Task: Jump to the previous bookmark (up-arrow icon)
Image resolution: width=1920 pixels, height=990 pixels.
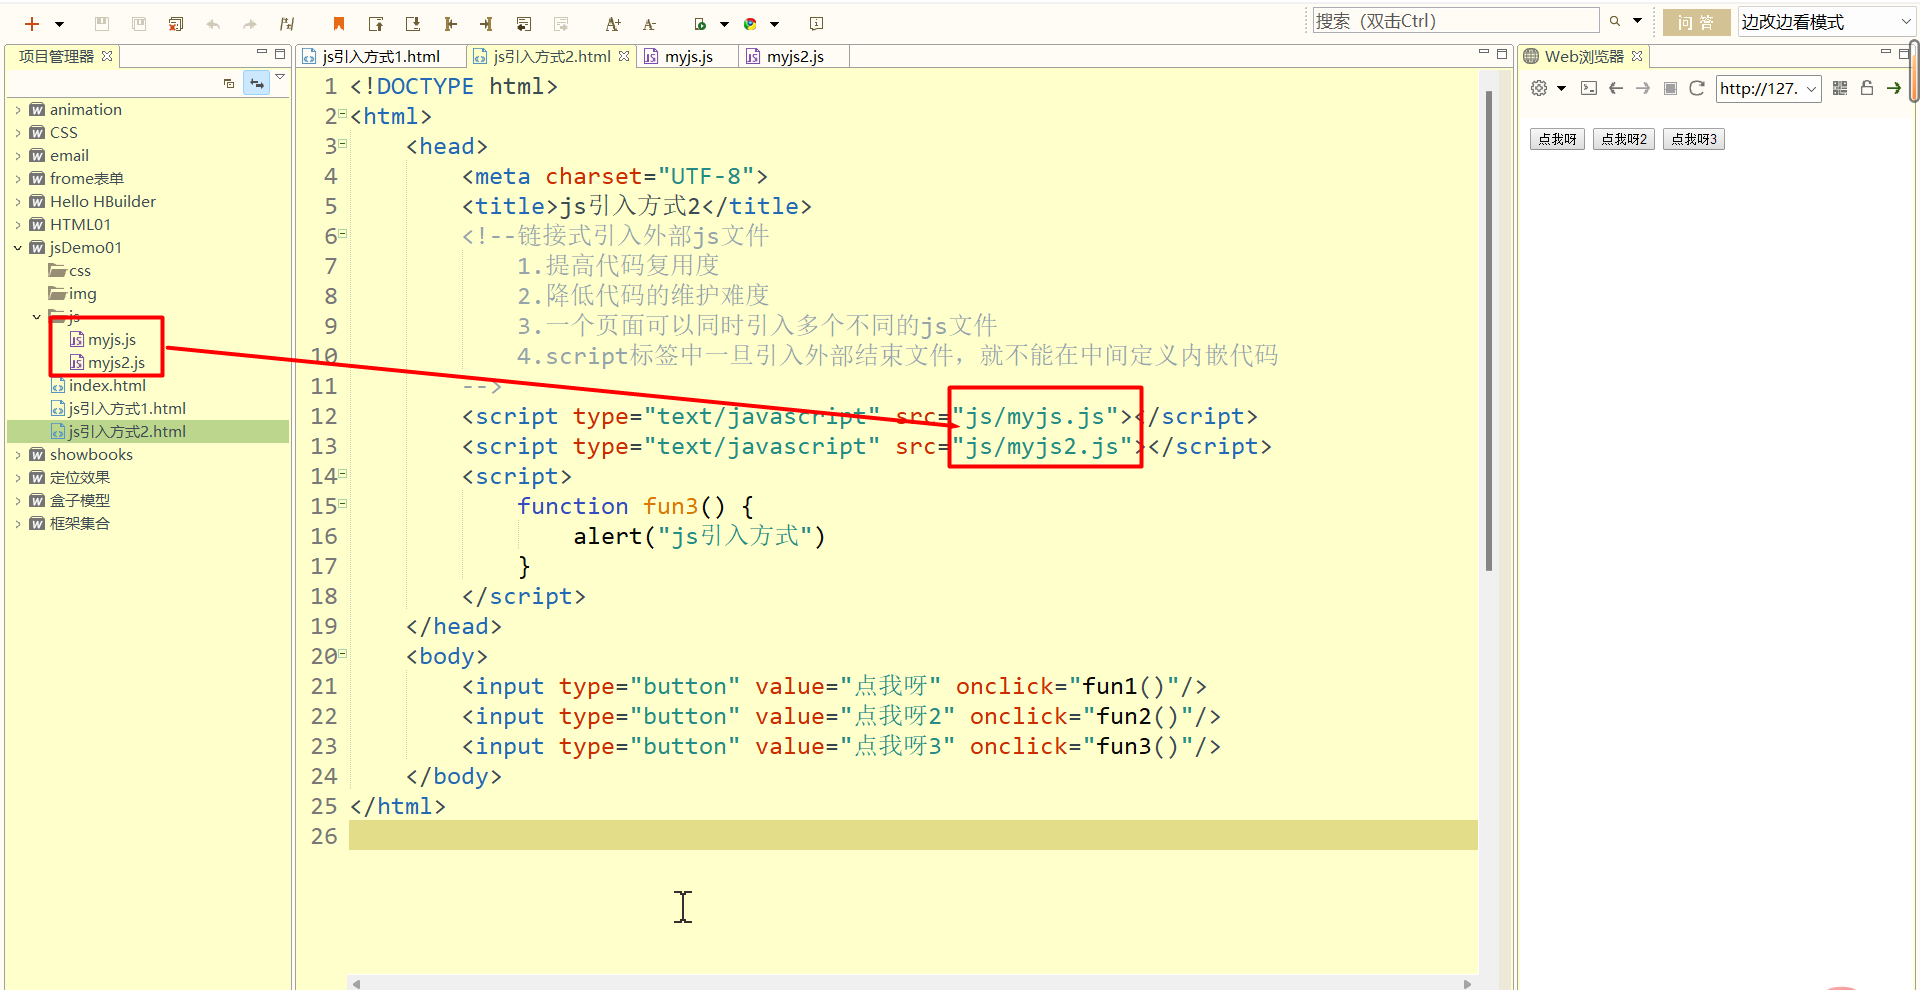Action: pyautogui.click(x=376, y=24)
